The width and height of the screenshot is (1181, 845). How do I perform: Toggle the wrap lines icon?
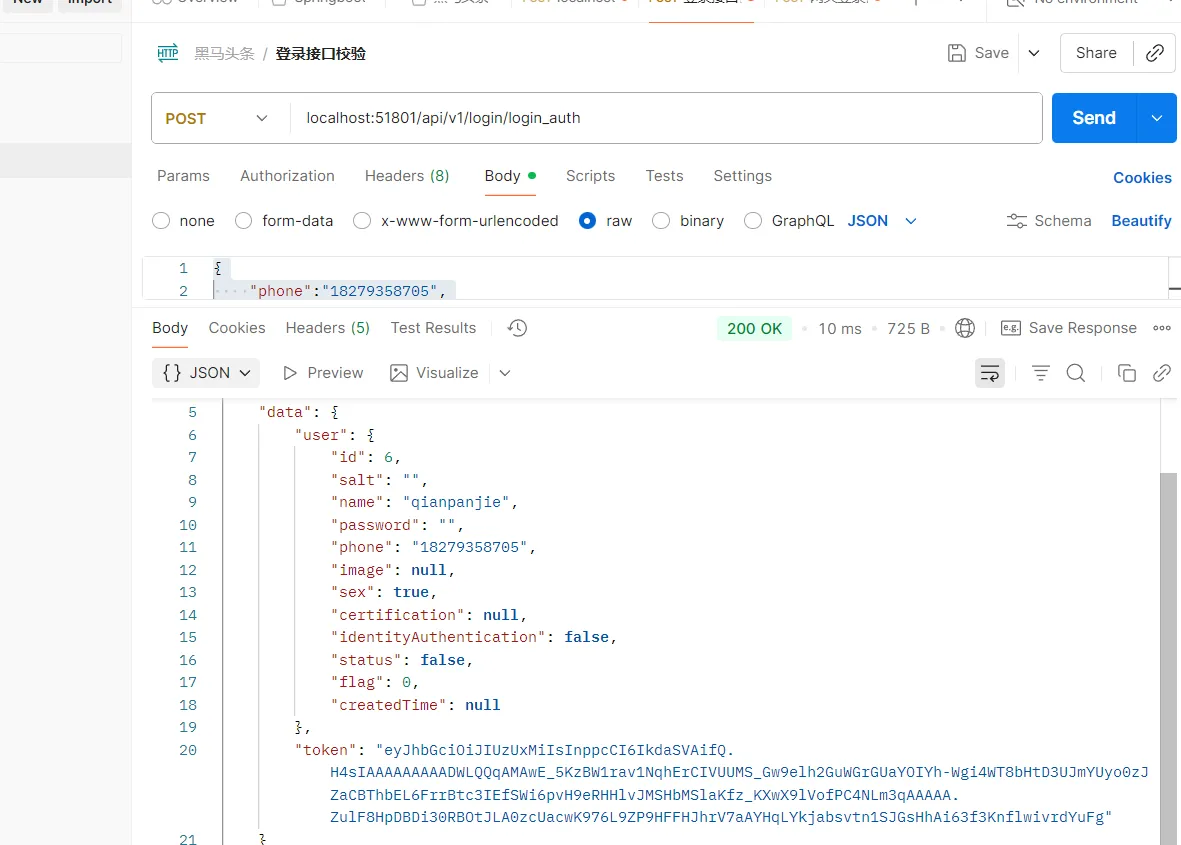point(989,373)
